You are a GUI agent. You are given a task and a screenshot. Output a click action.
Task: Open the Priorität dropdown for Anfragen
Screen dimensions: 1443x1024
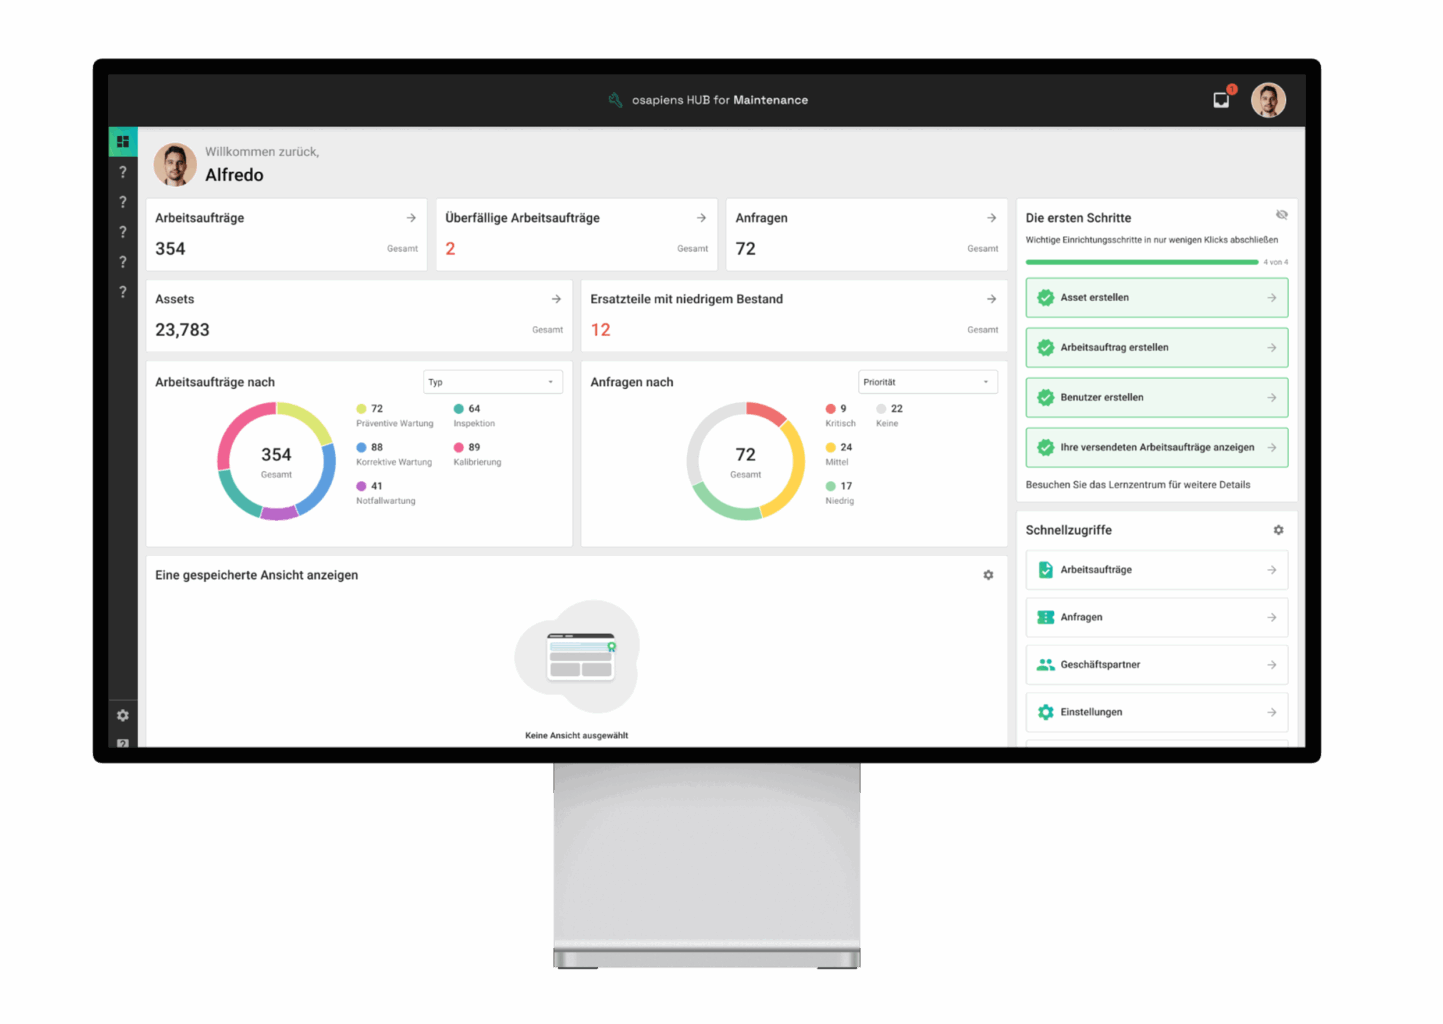[927, 382]
